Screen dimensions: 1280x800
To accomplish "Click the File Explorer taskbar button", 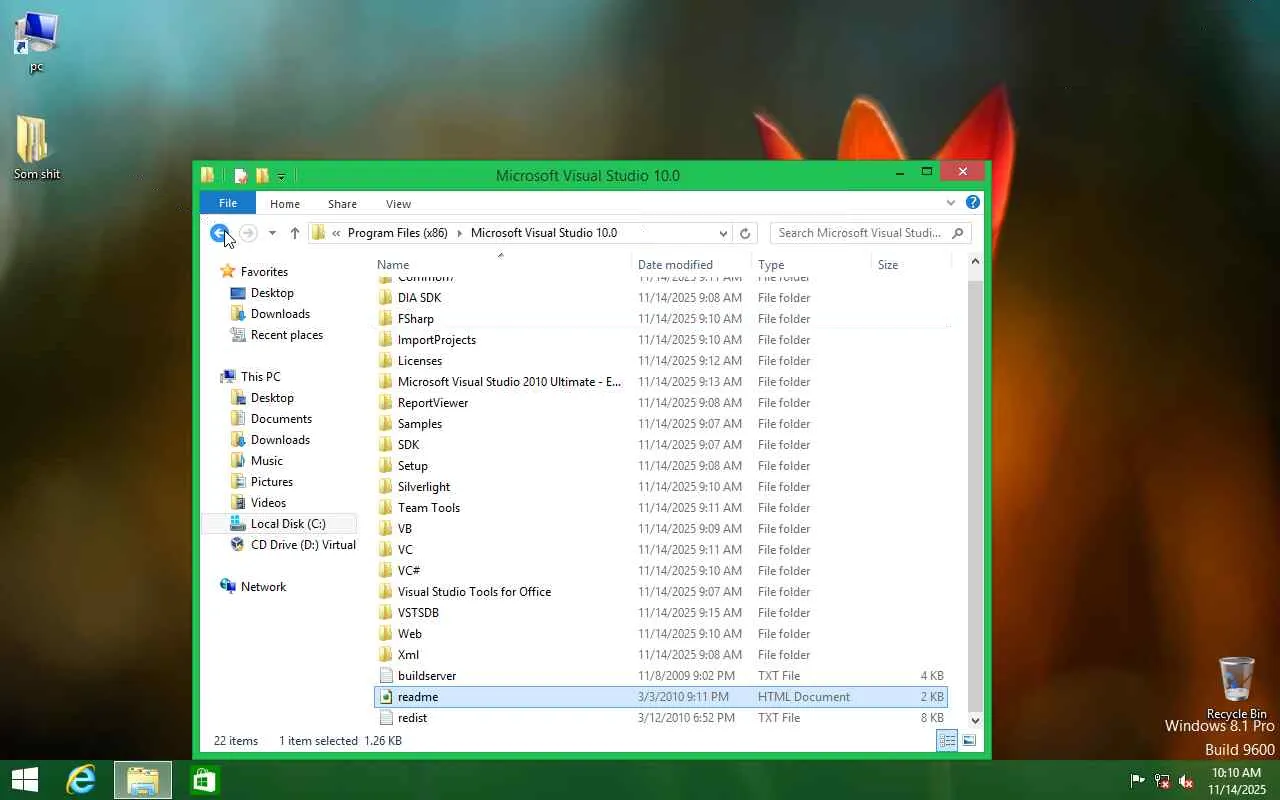I will pyautogui.click(x=143, y=780).
